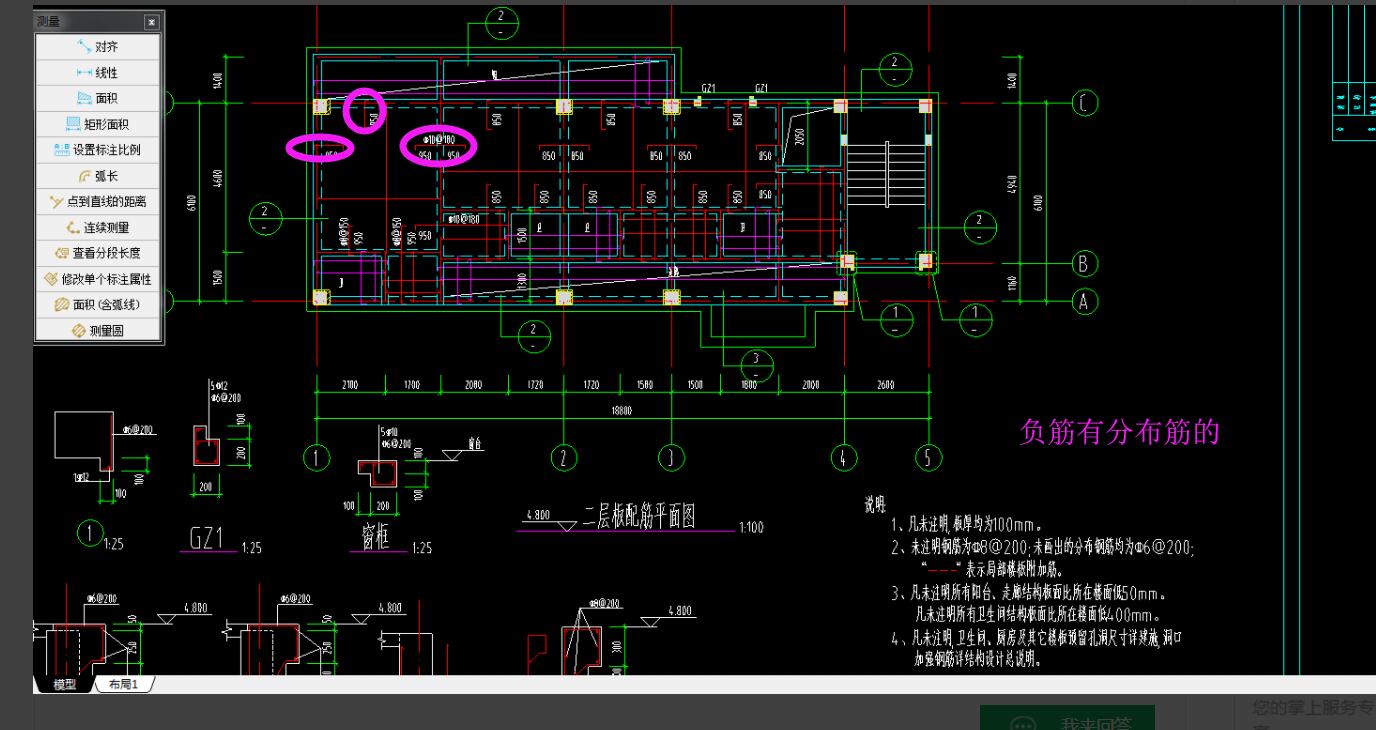Select axis bubble B on the right
Viewport: 1376px width, 730px height.
1084,264
